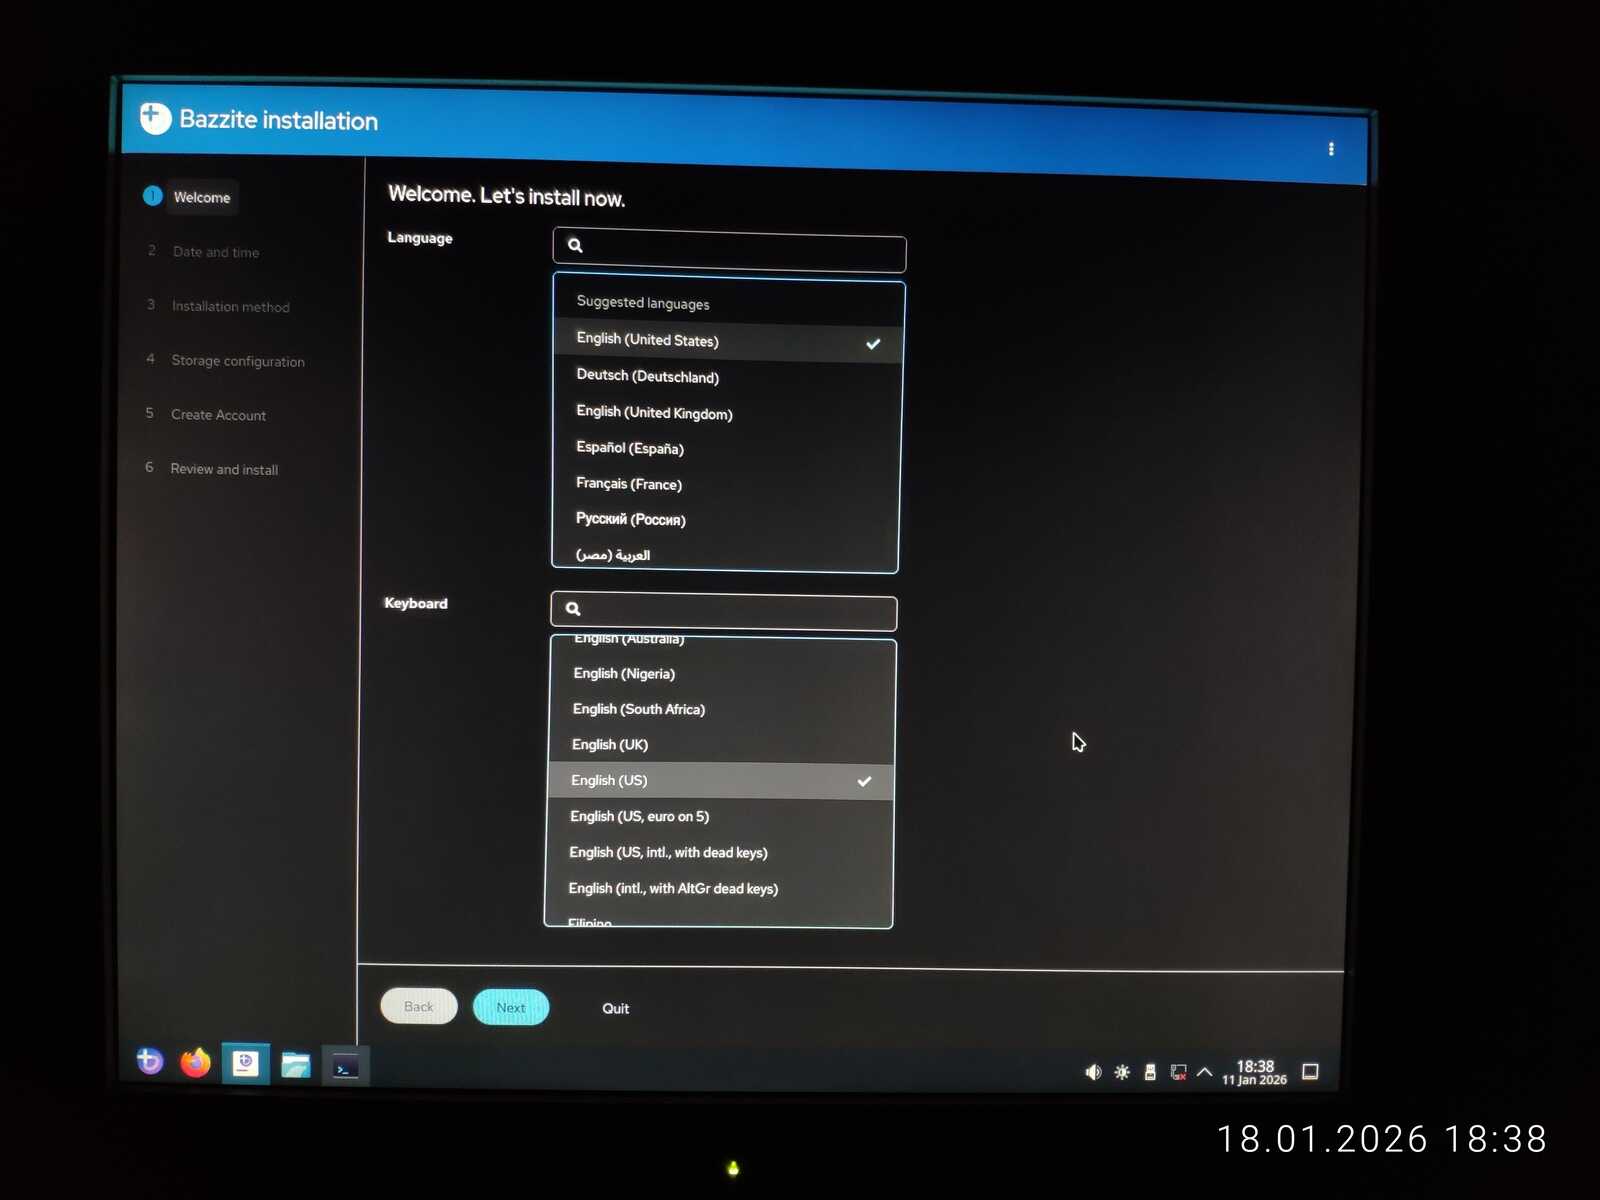The image size is (1600, 1200).
Task: Select the Arabic (Egypt) language option
Action: coord(725,554)
